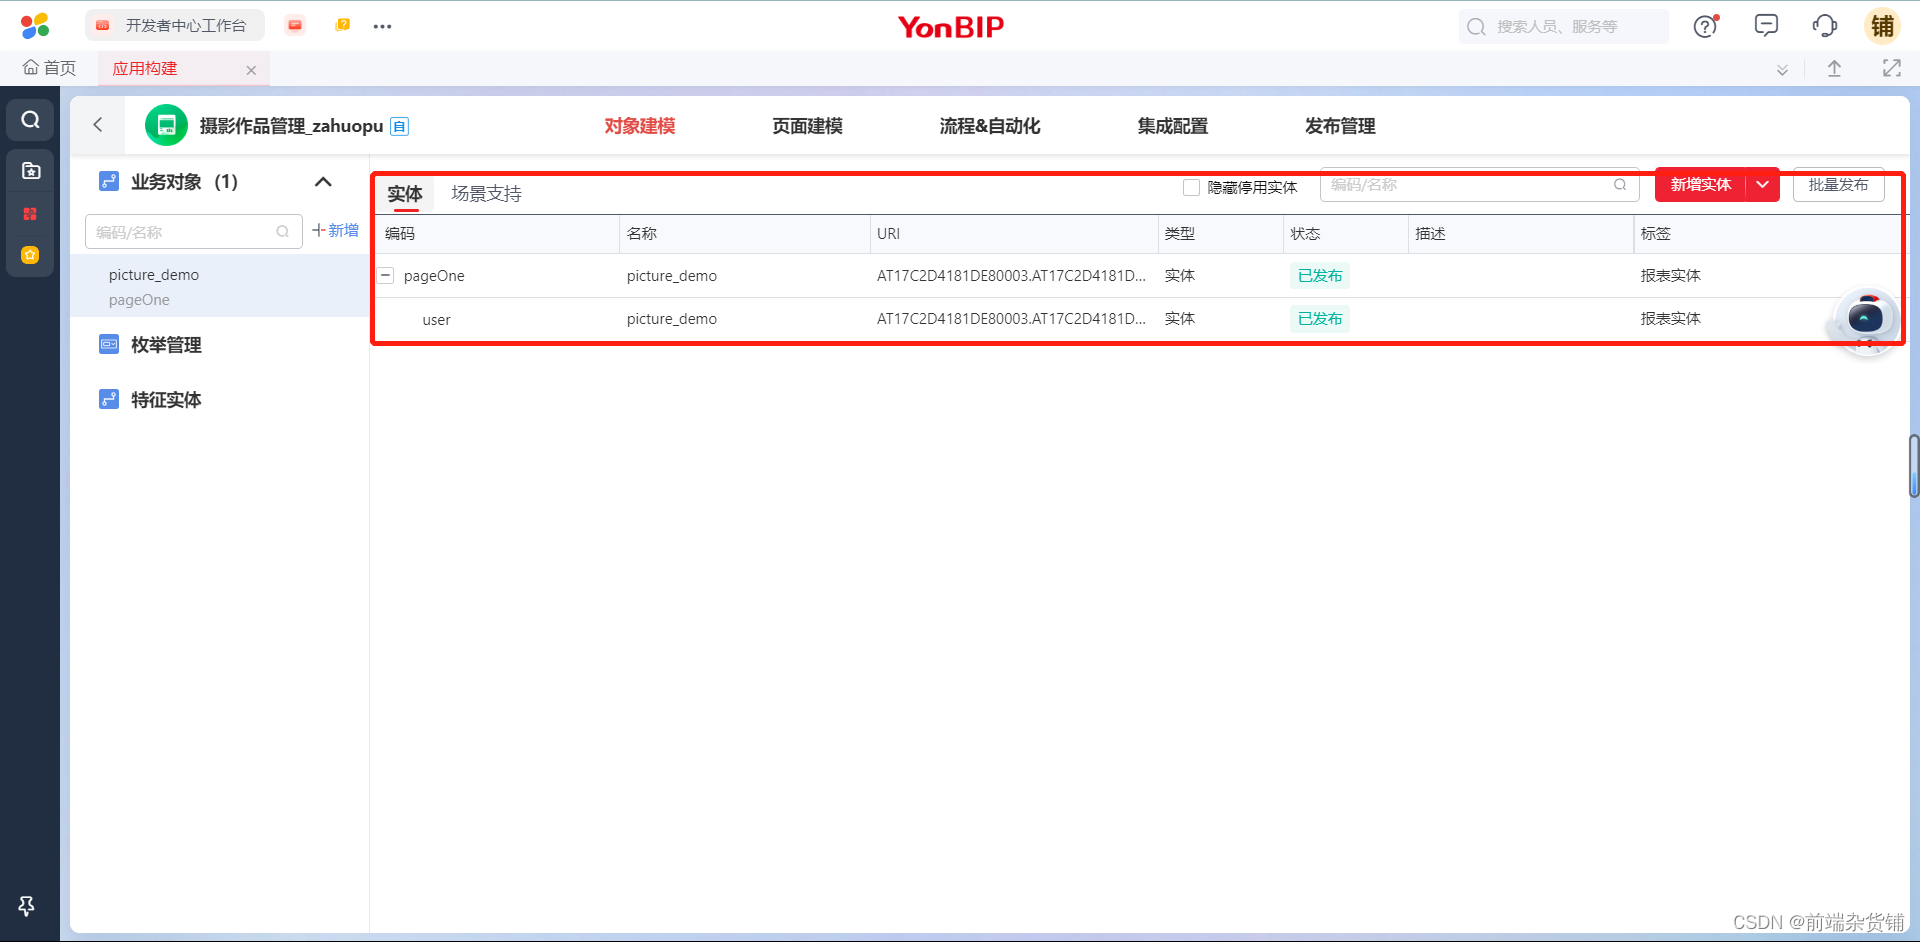Open 发布管理 tab
1920x942 pixels.
1340,126
